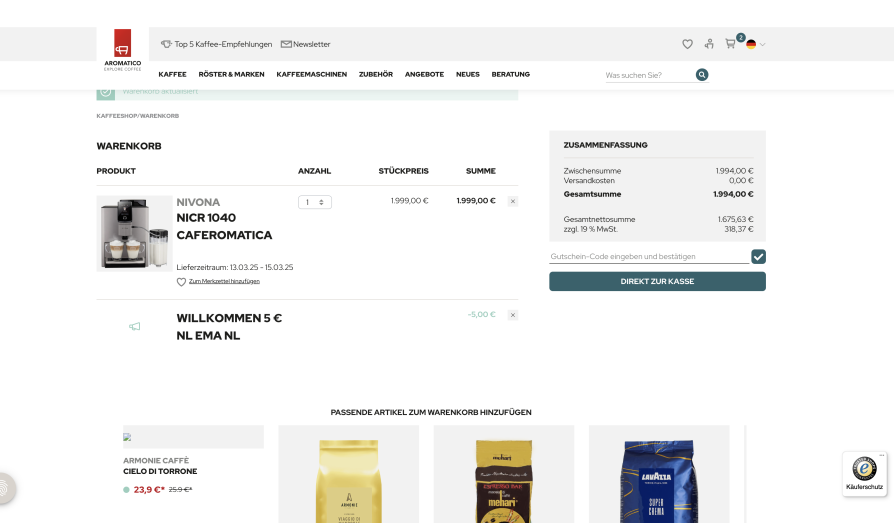Click the Gesamtsumme 1.994,00 € value
894x523 pixels.
pyautogui.click(x=733, y=194)
